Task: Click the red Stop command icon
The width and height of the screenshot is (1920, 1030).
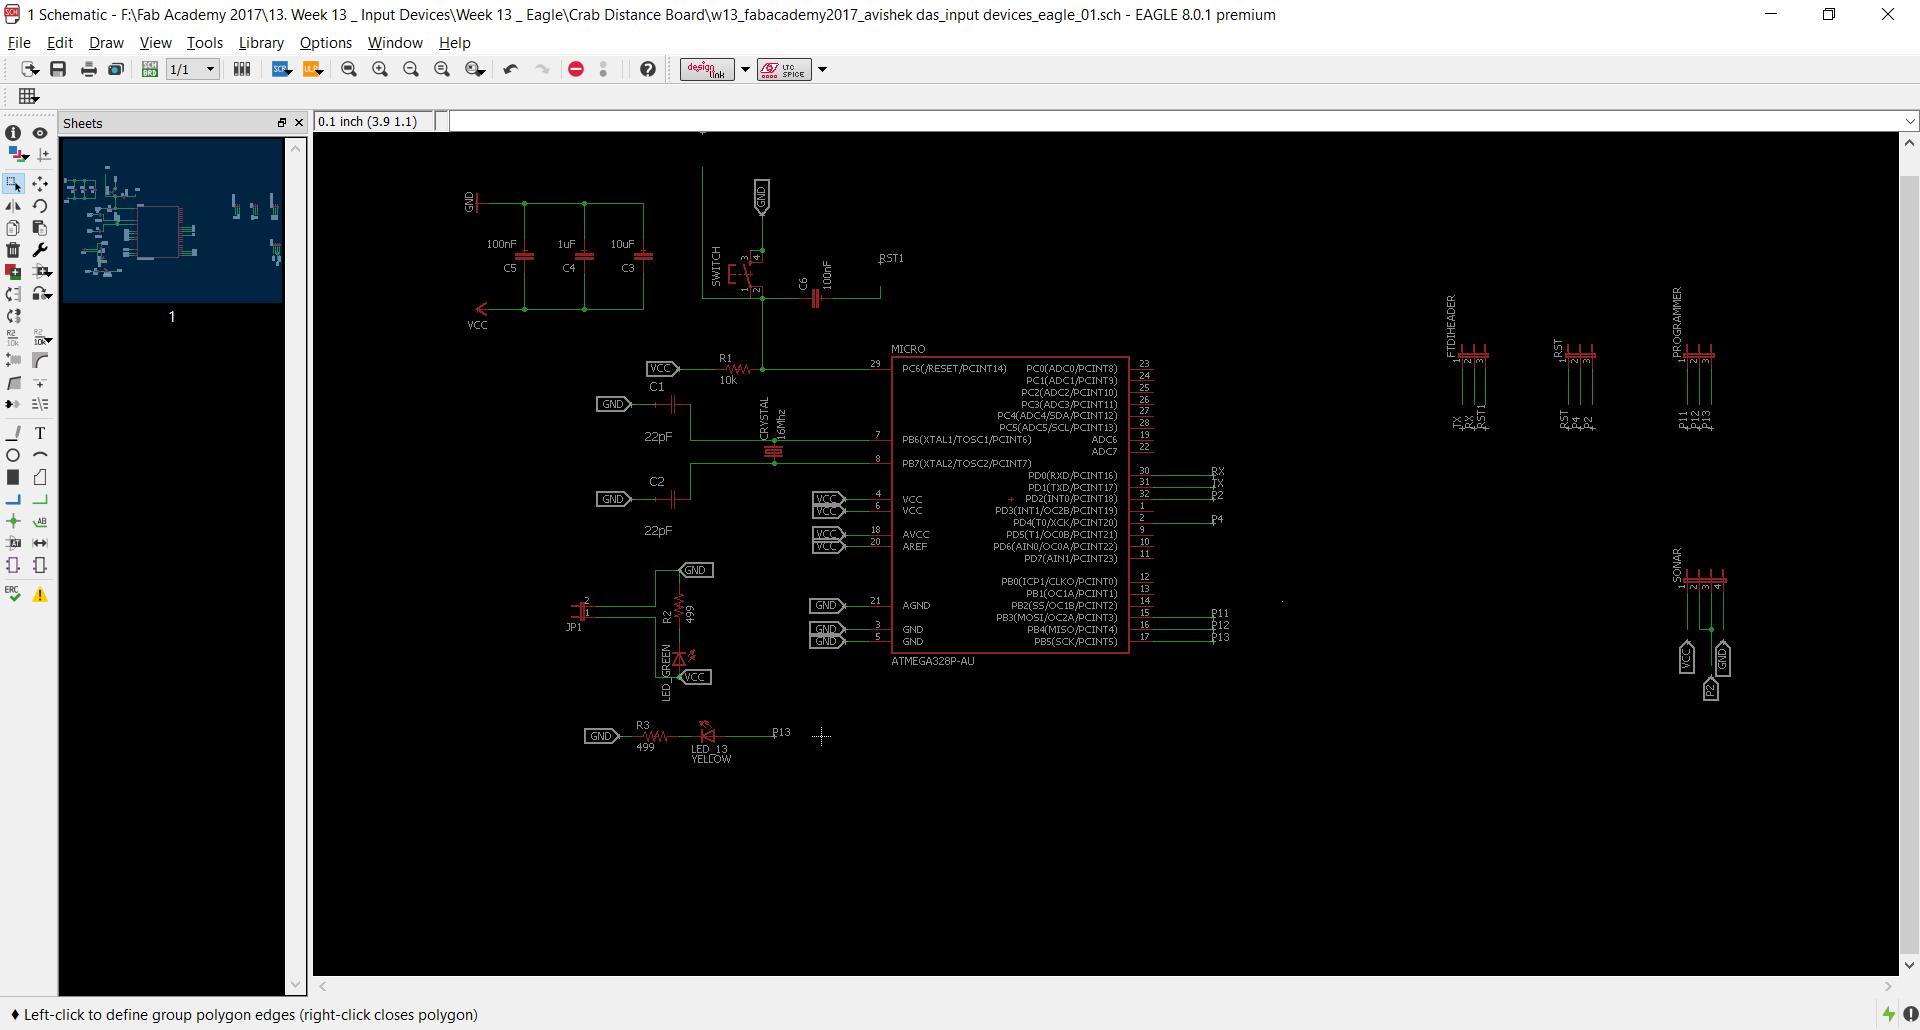Action: pos(576,69)
